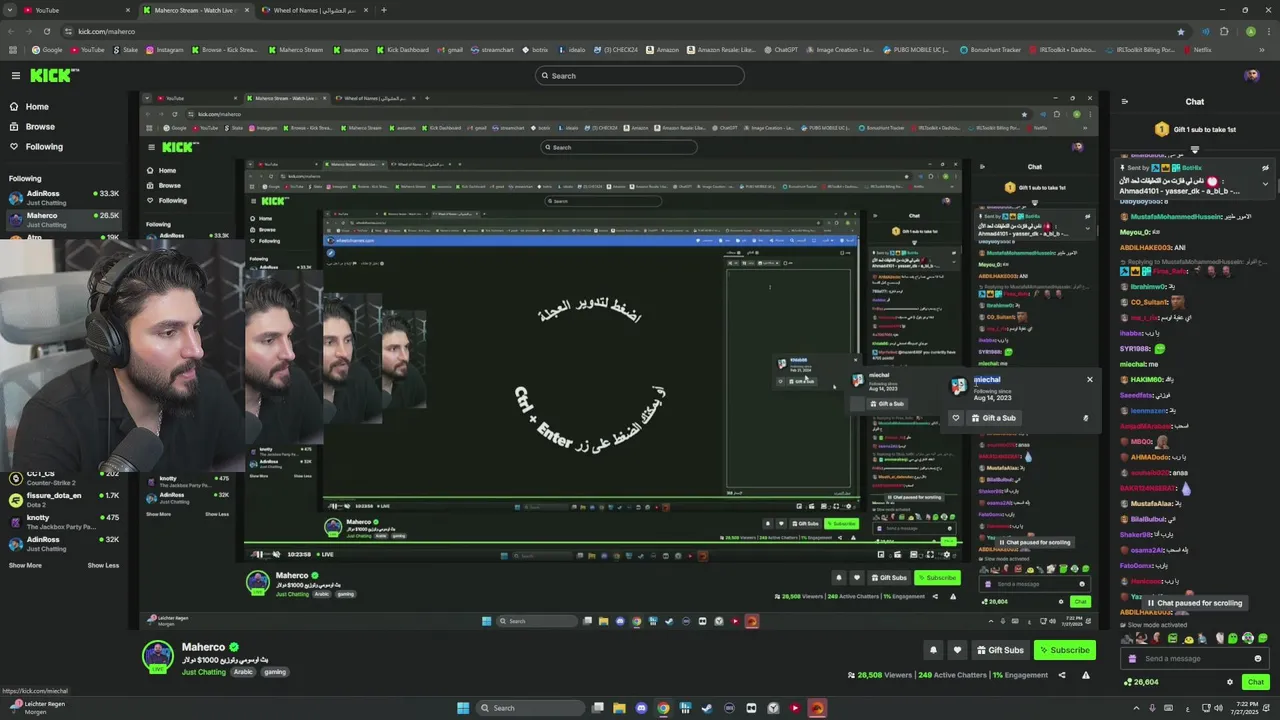Open Maherco channel in Following list
The height and width of the screenshot is (720, 1280).
point(64,218)
